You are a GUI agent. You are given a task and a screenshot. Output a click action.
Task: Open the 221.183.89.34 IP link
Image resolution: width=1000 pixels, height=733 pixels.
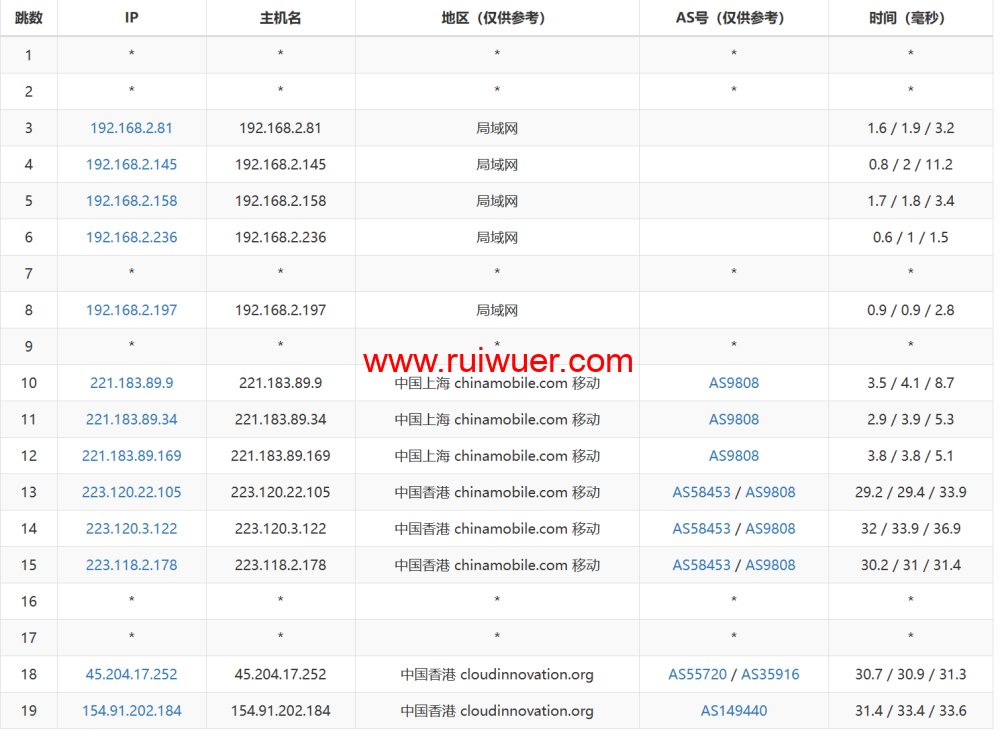[x=131, y=419]
